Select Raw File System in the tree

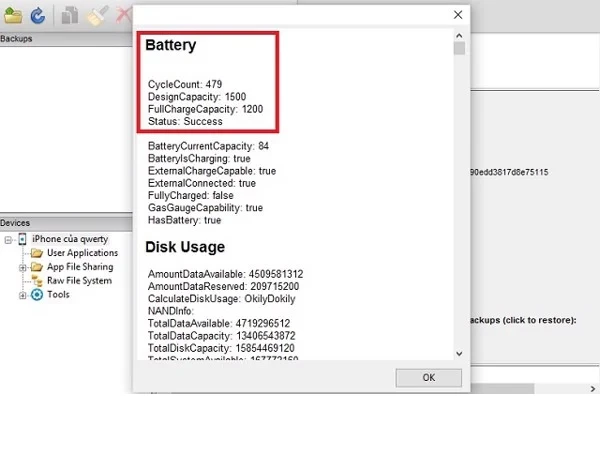pos(79,281)
